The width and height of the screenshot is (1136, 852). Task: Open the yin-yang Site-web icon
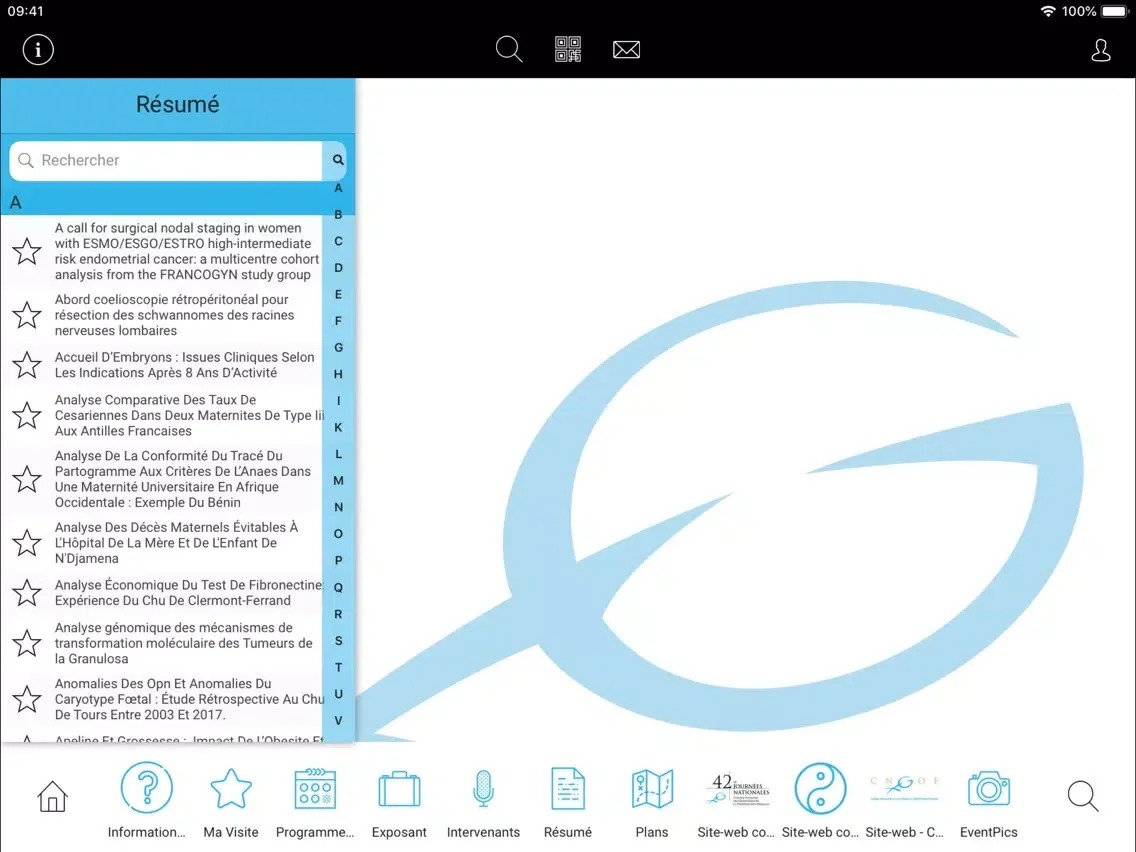[820, 788]
